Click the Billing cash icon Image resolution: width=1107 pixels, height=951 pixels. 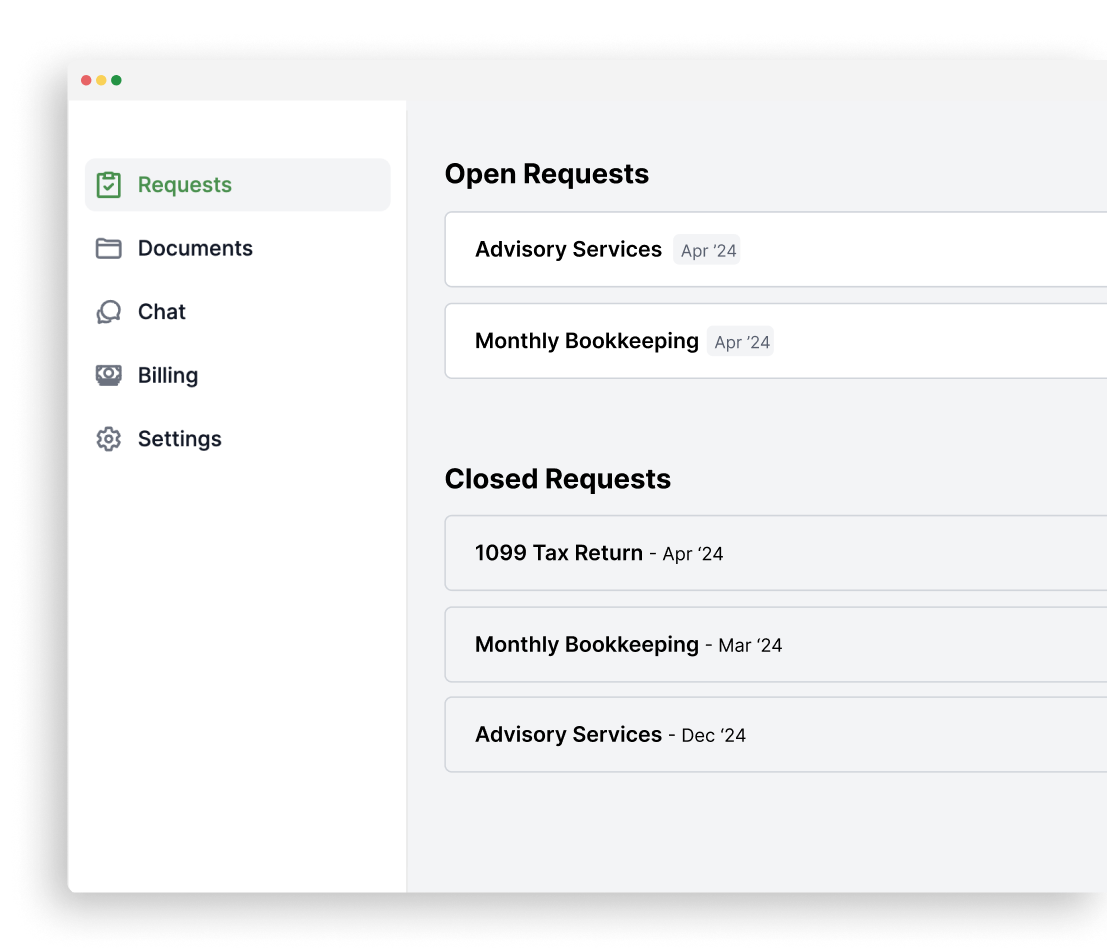pos(108,376)
